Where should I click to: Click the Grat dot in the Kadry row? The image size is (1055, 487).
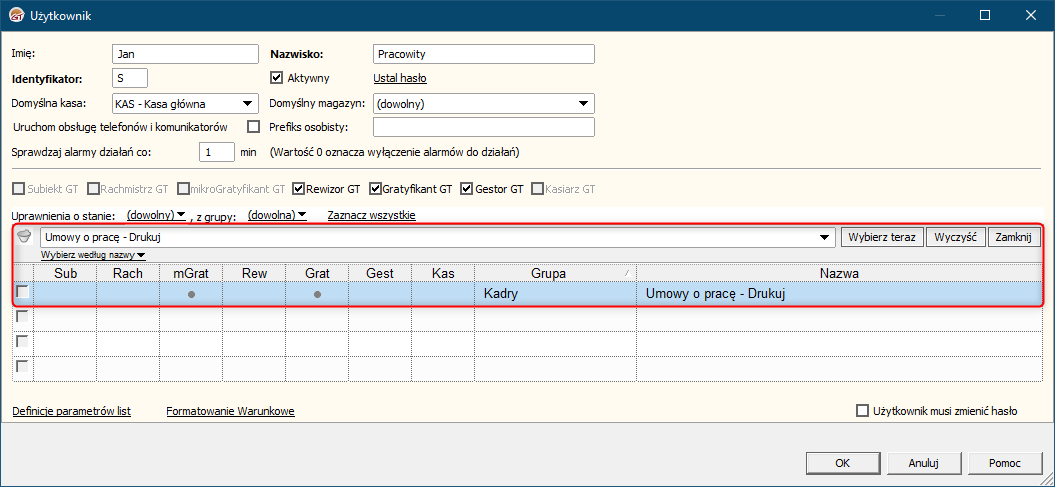coord(317,295)
